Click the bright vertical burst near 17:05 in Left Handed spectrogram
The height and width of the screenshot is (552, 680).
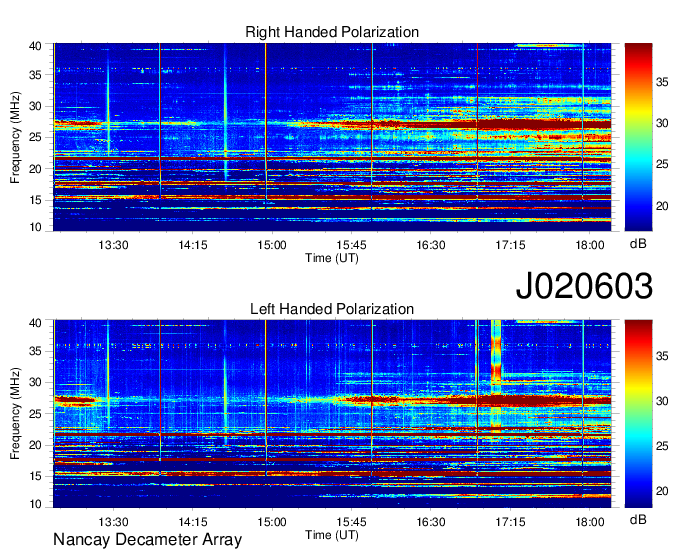tap(496, 376)
